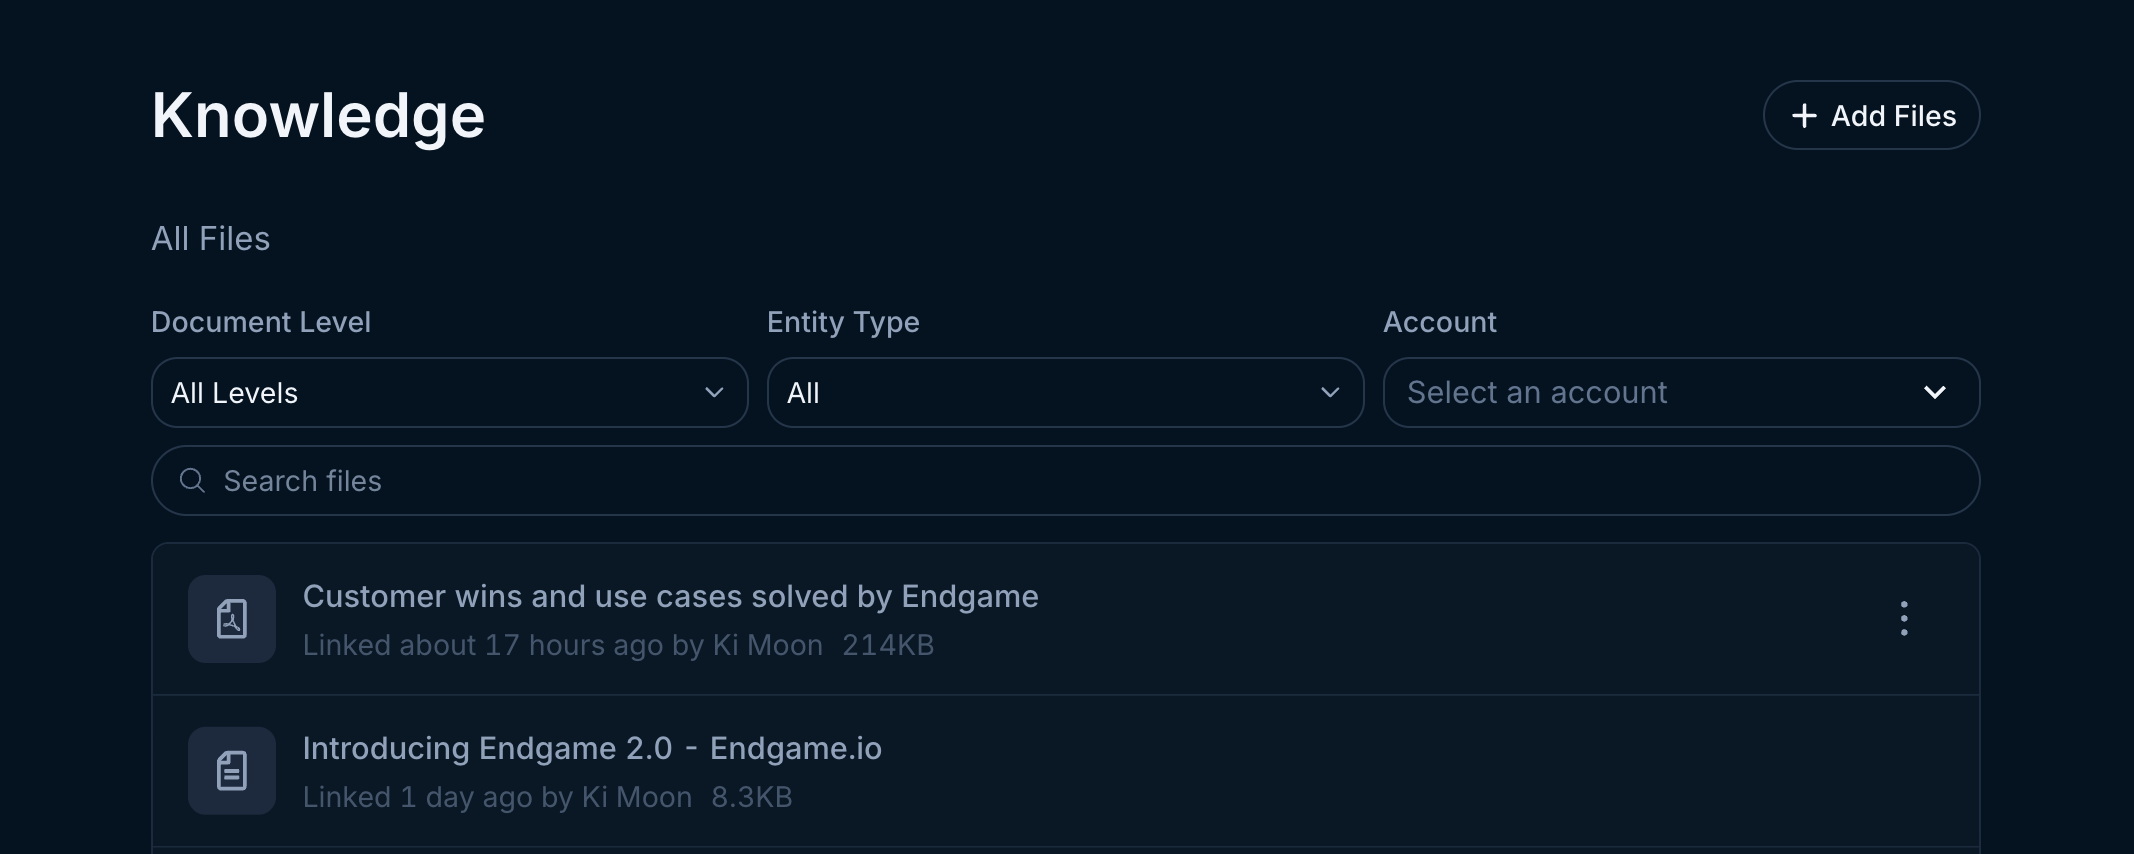Open the three-dot menu for Customer wins file

(x=1904, y=618)
